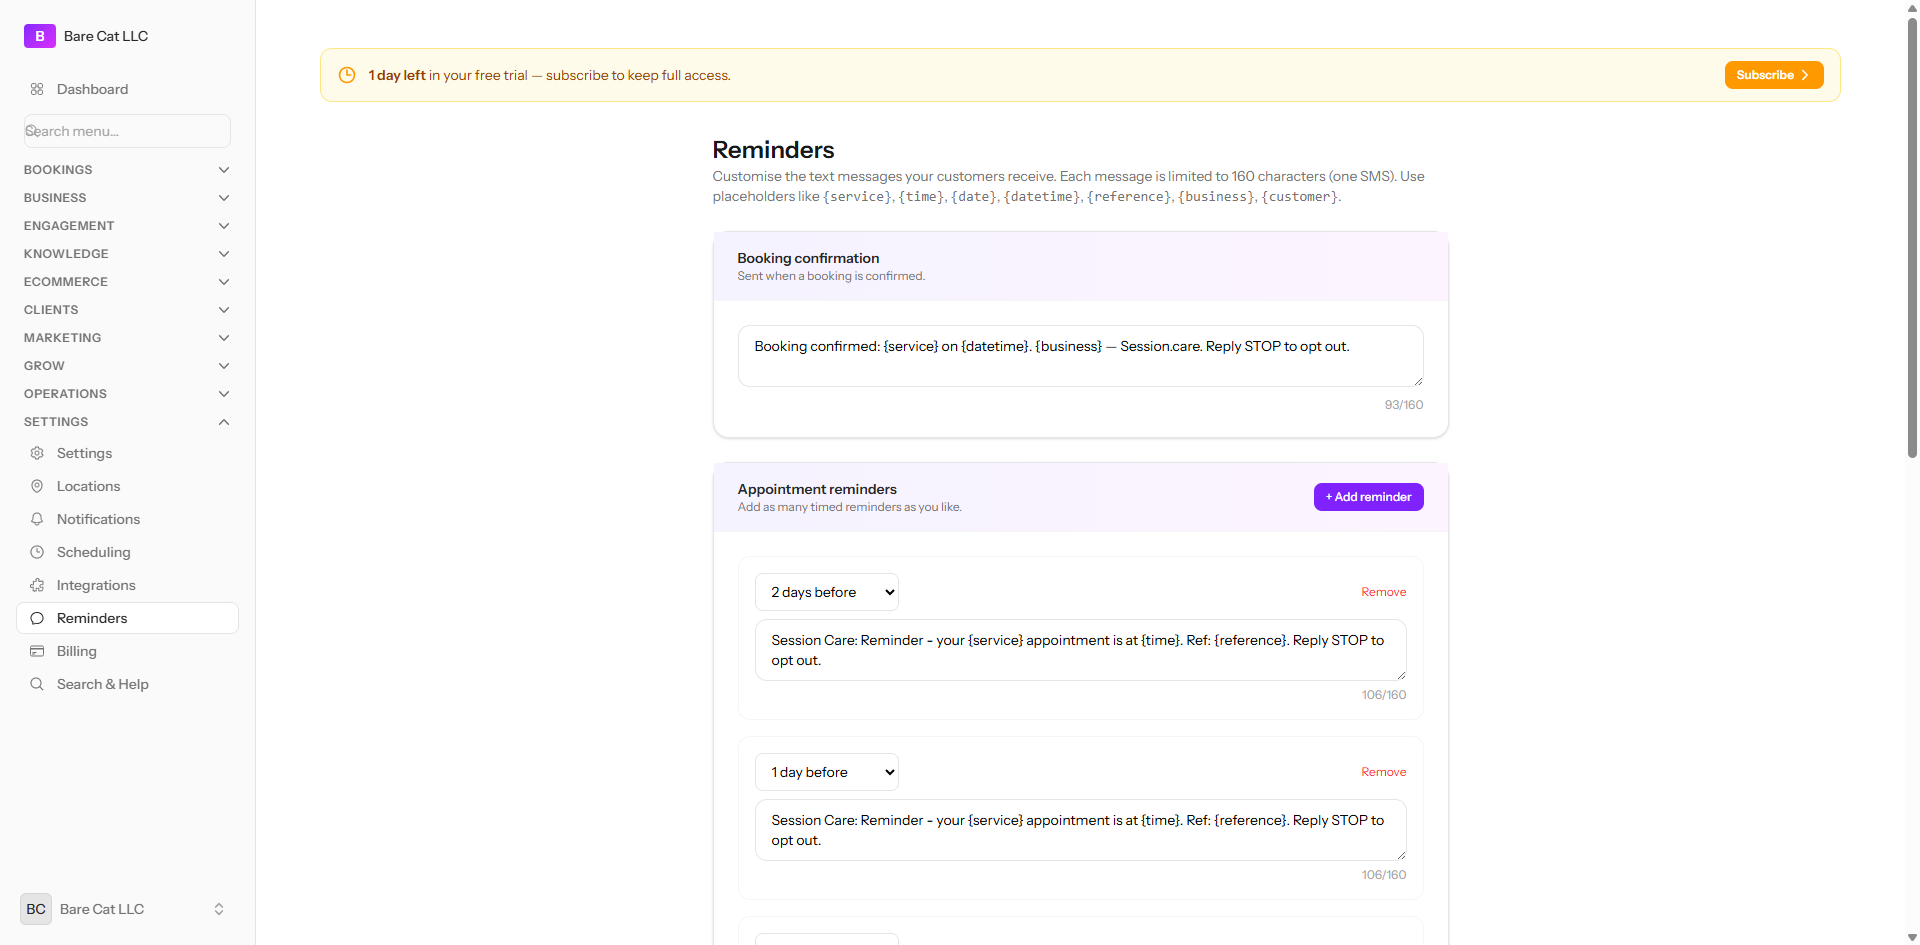Click the Settings gear icon

(37, 453)
